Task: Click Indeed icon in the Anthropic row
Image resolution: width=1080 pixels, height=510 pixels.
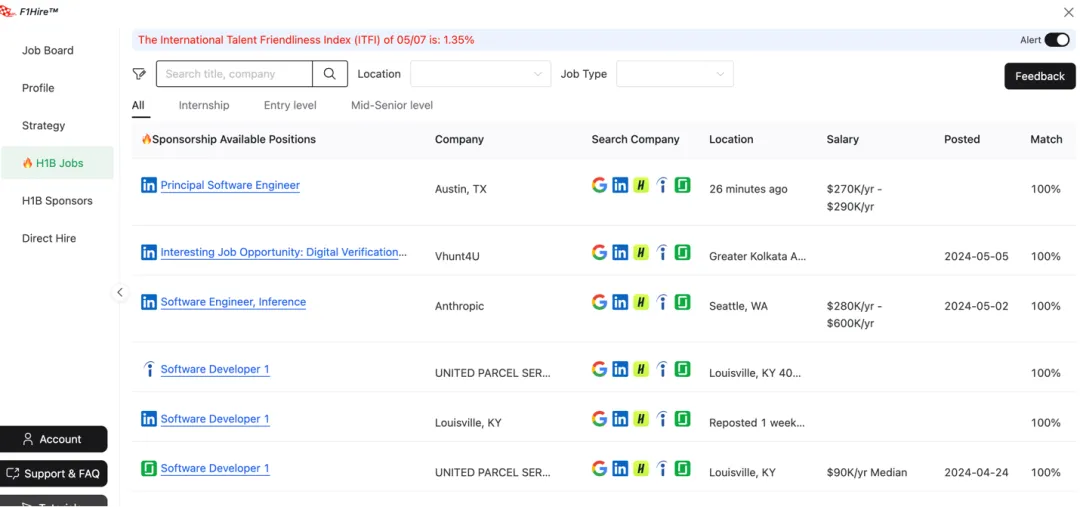Action: pyautogui.click(x=662, y=302)
